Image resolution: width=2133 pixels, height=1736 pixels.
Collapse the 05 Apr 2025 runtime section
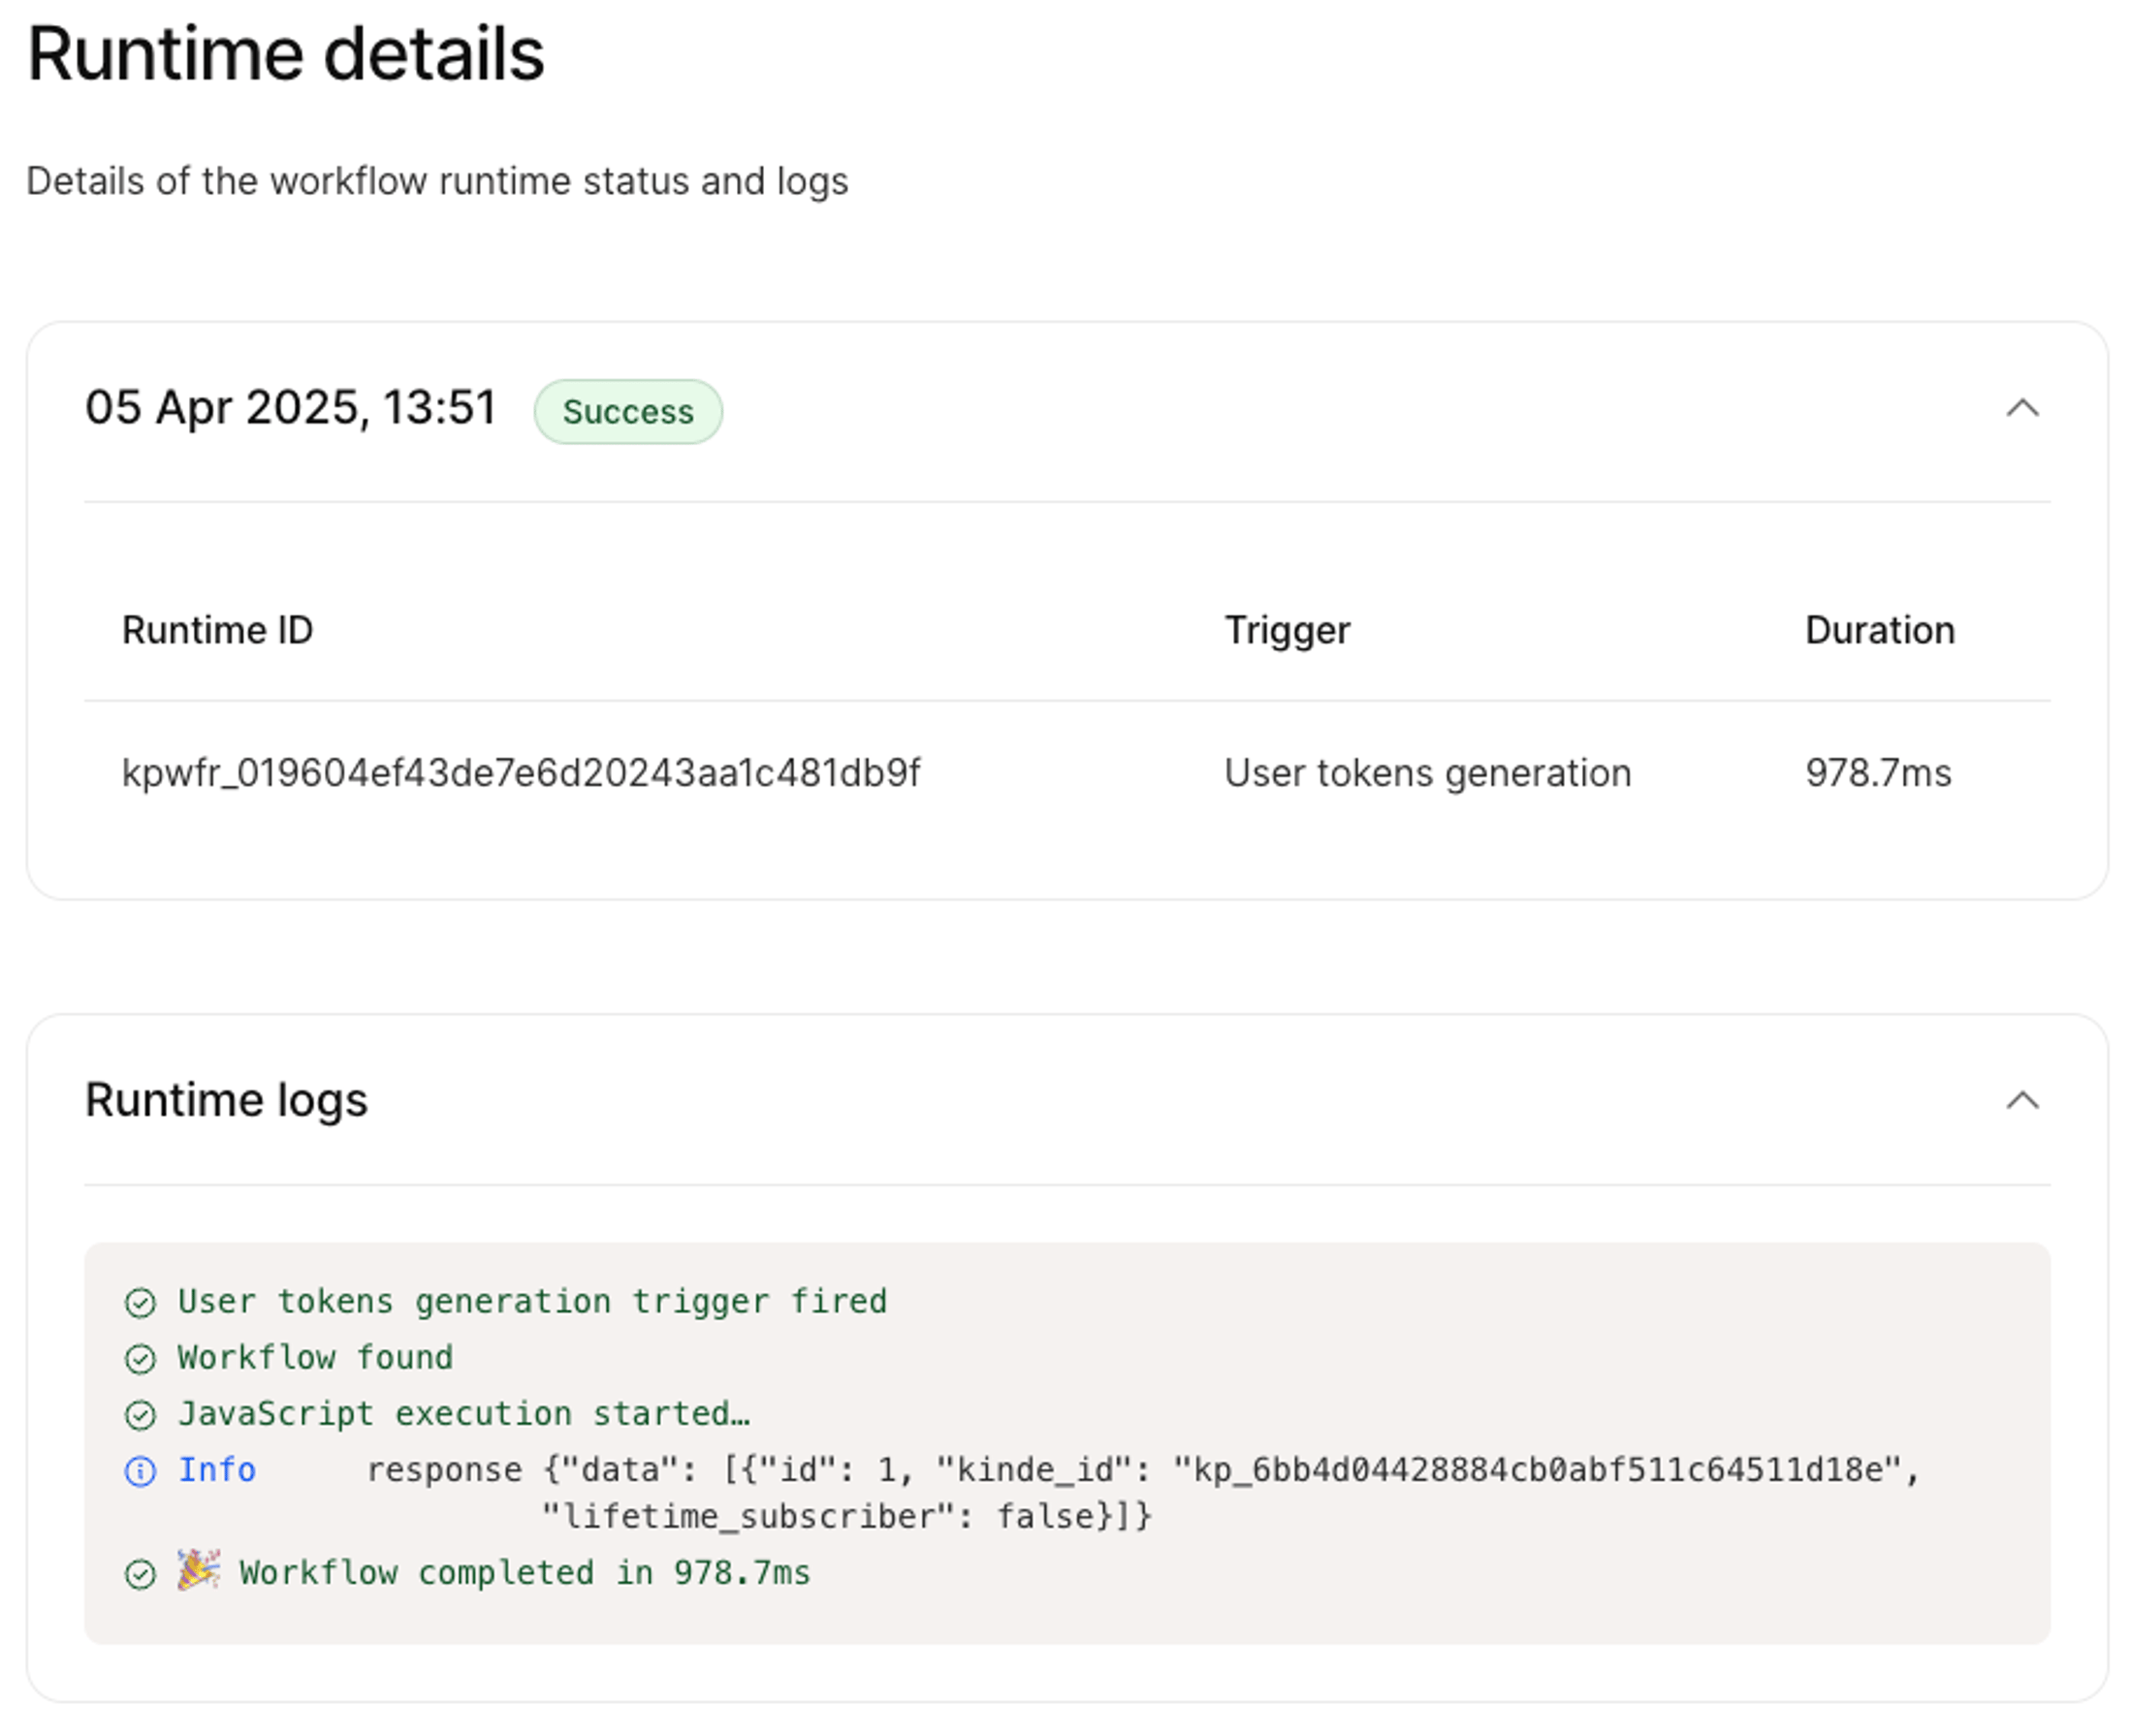click(x=2021, y=408)
